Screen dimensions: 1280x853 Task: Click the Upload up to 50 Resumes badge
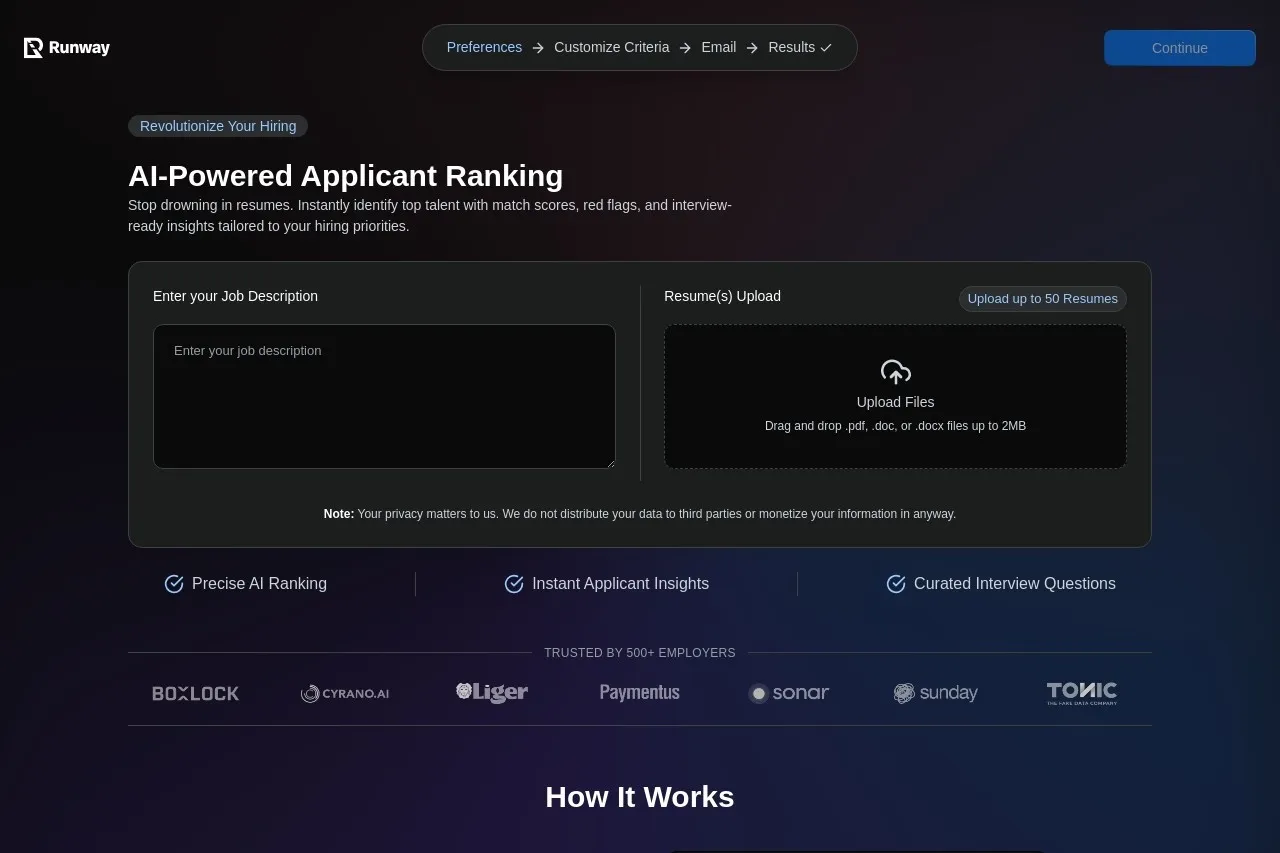(x=1043, y=299)
